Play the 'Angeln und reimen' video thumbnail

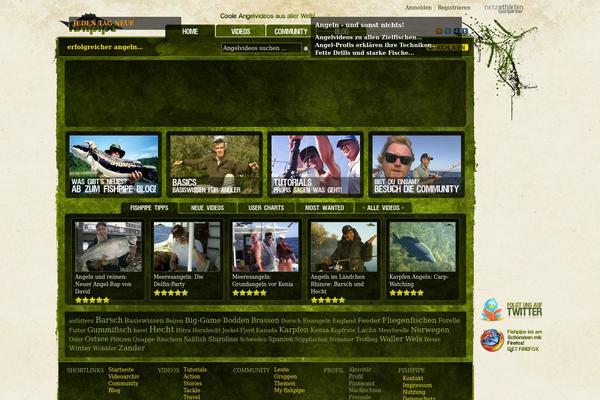point(108,247)
